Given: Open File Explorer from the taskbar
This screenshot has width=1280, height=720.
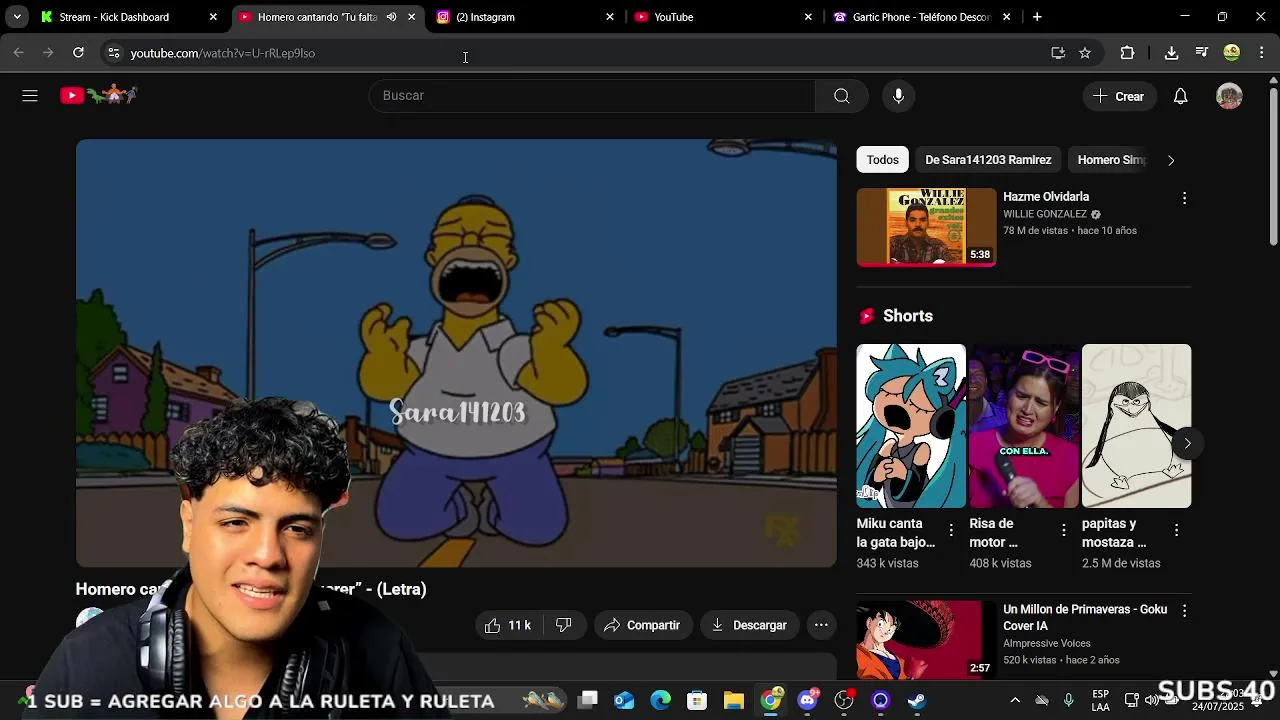Looking at the screenshot, I should [x=733, y=700].
